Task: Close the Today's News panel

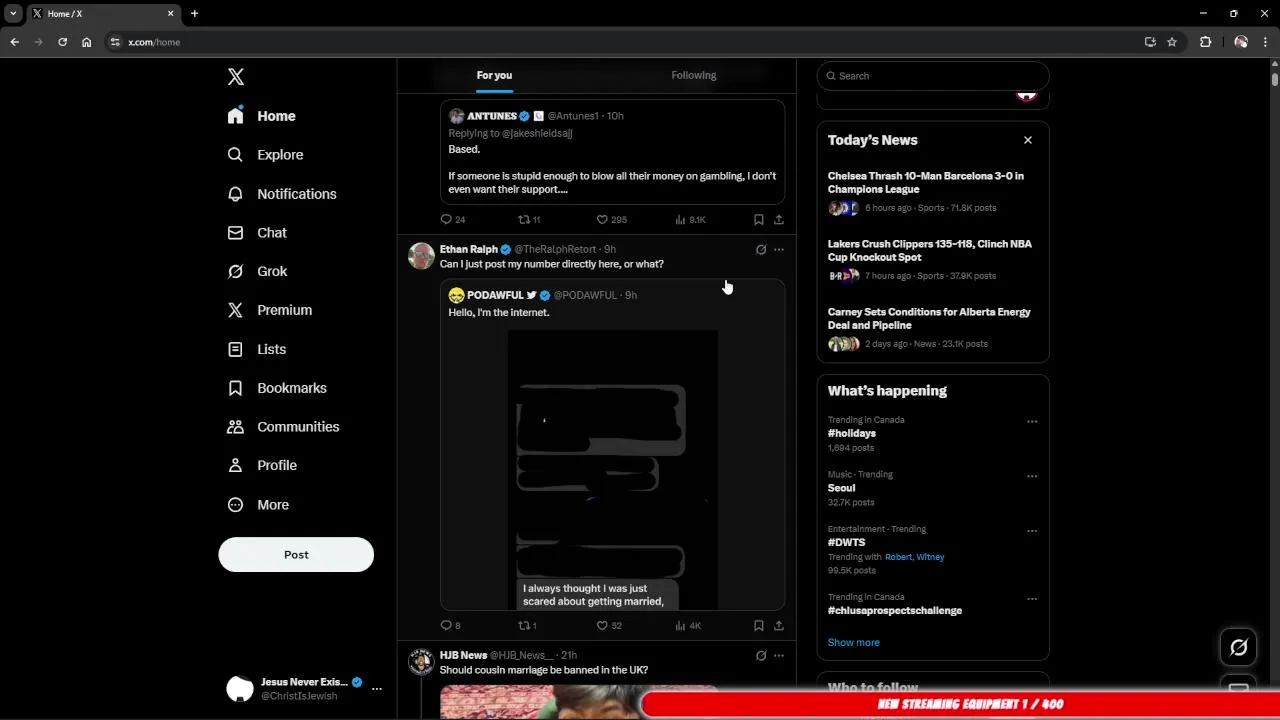Action: (1028, 140)
